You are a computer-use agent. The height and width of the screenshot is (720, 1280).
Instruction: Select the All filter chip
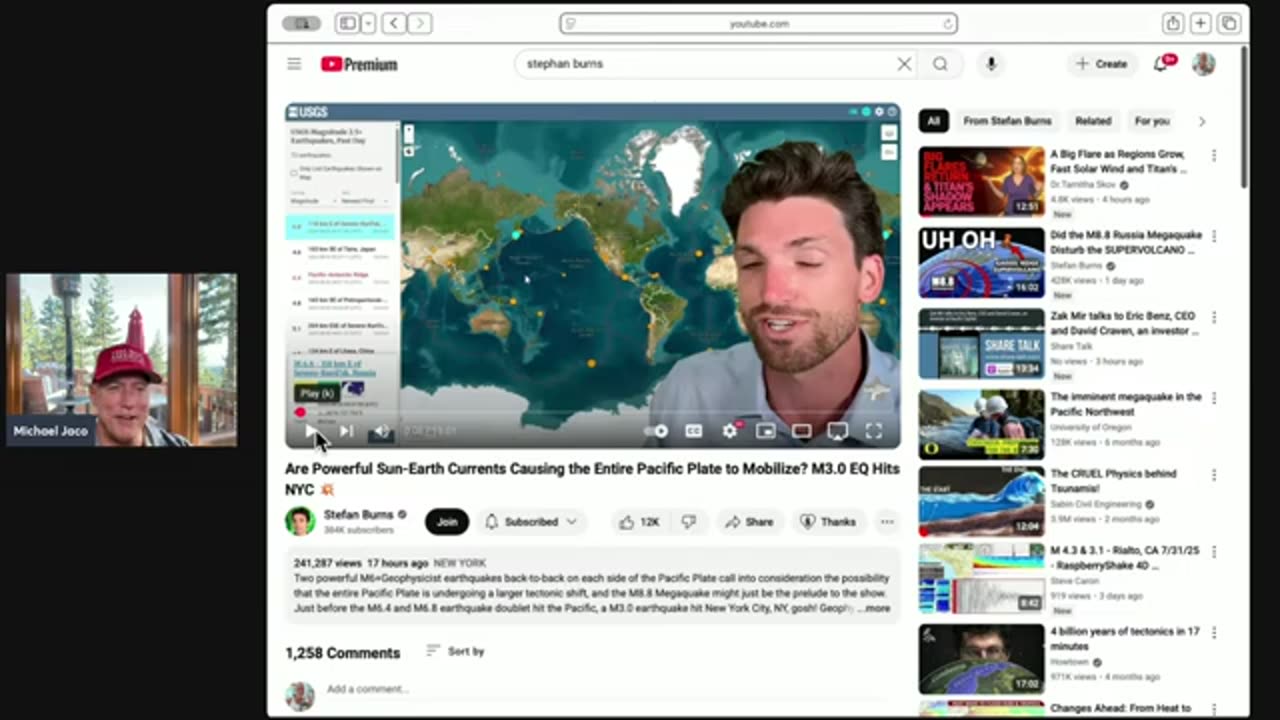tap(933, 121)
